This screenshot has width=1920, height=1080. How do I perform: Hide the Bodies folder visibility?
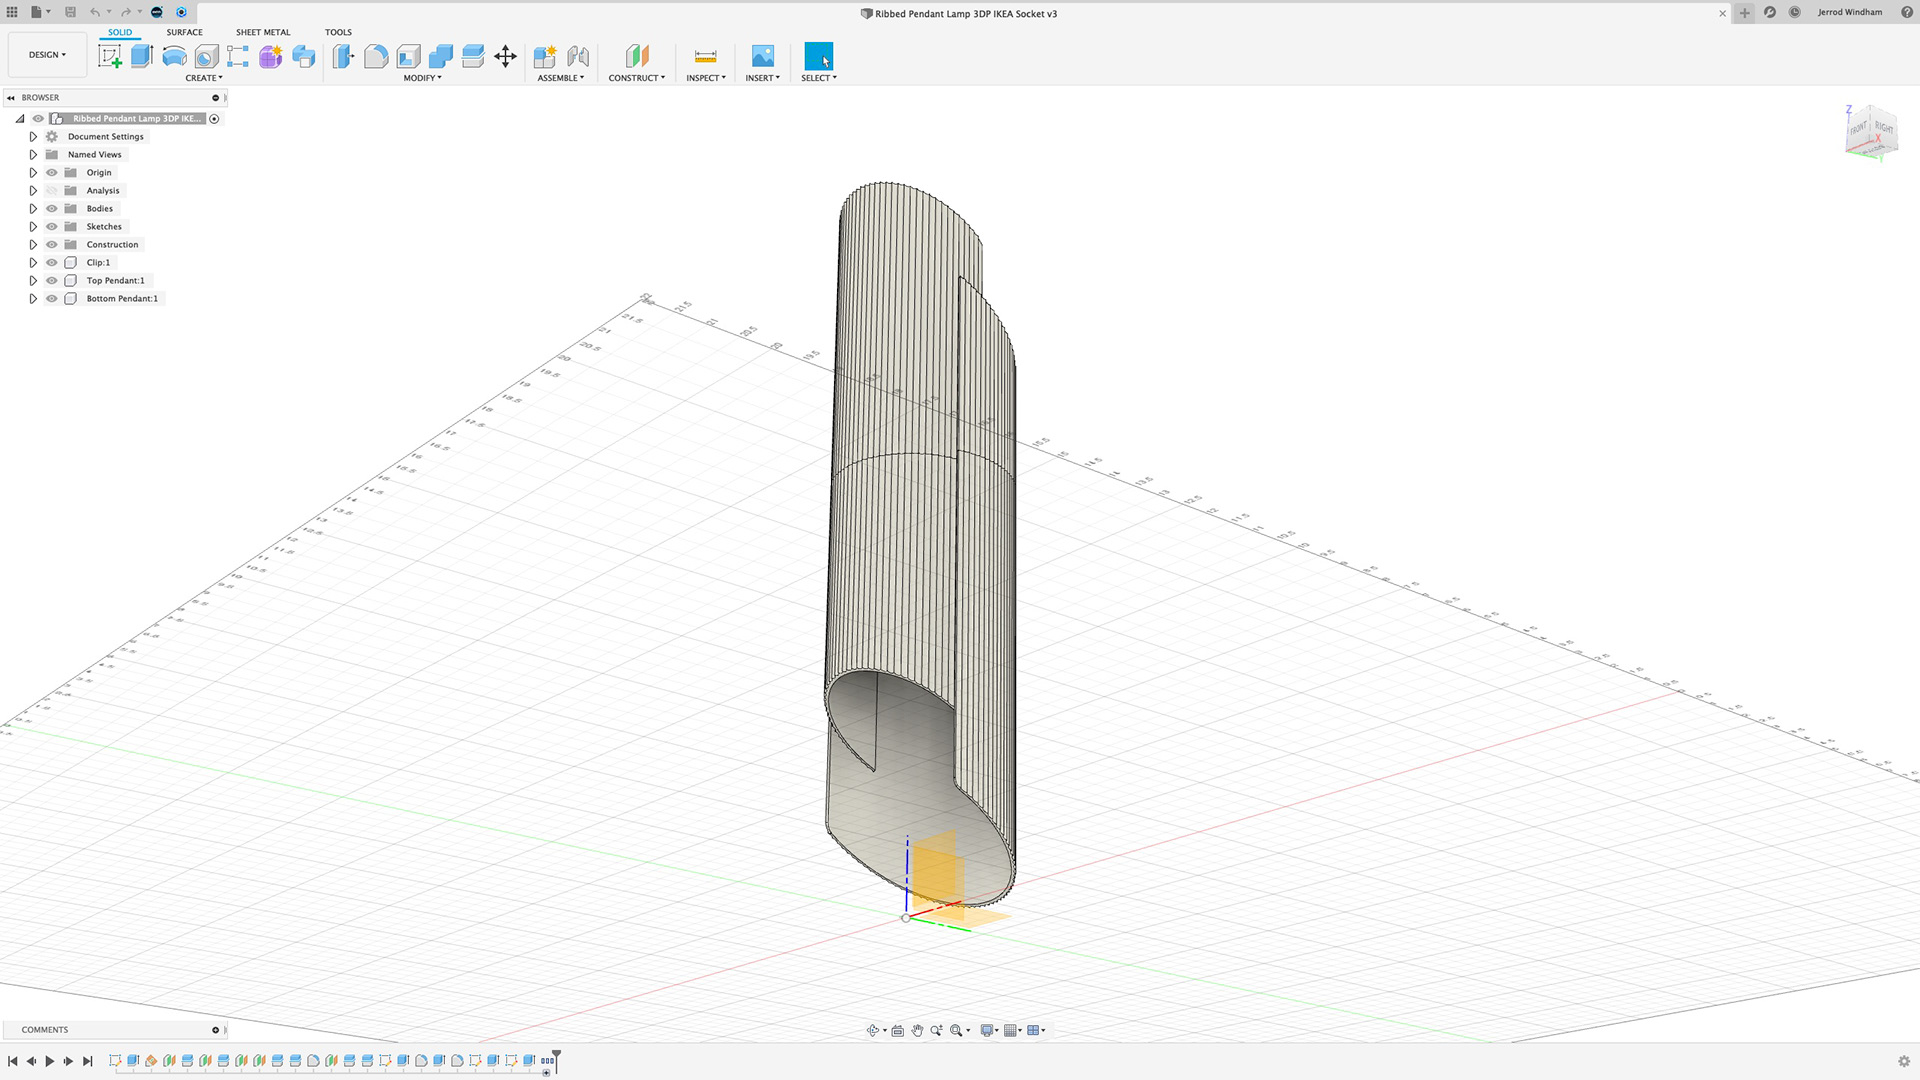click(x=52, y=209)
